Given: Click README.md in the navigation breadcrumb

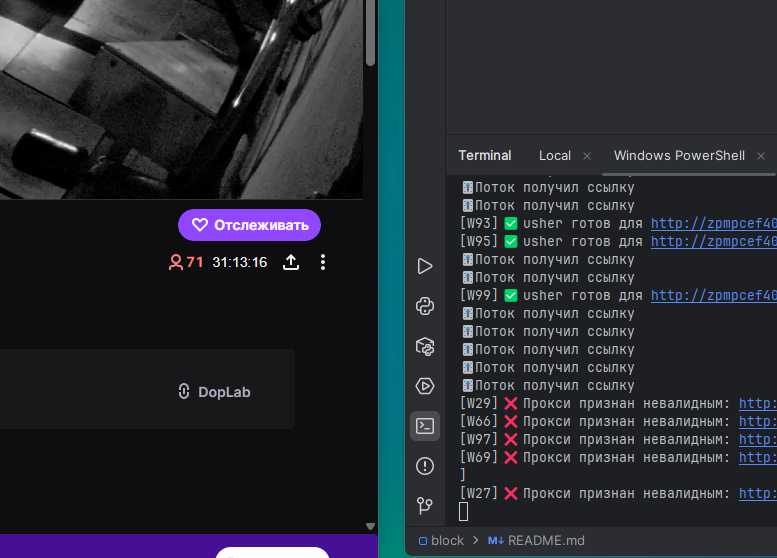Looking at the screenshot, I should (545, 541).
